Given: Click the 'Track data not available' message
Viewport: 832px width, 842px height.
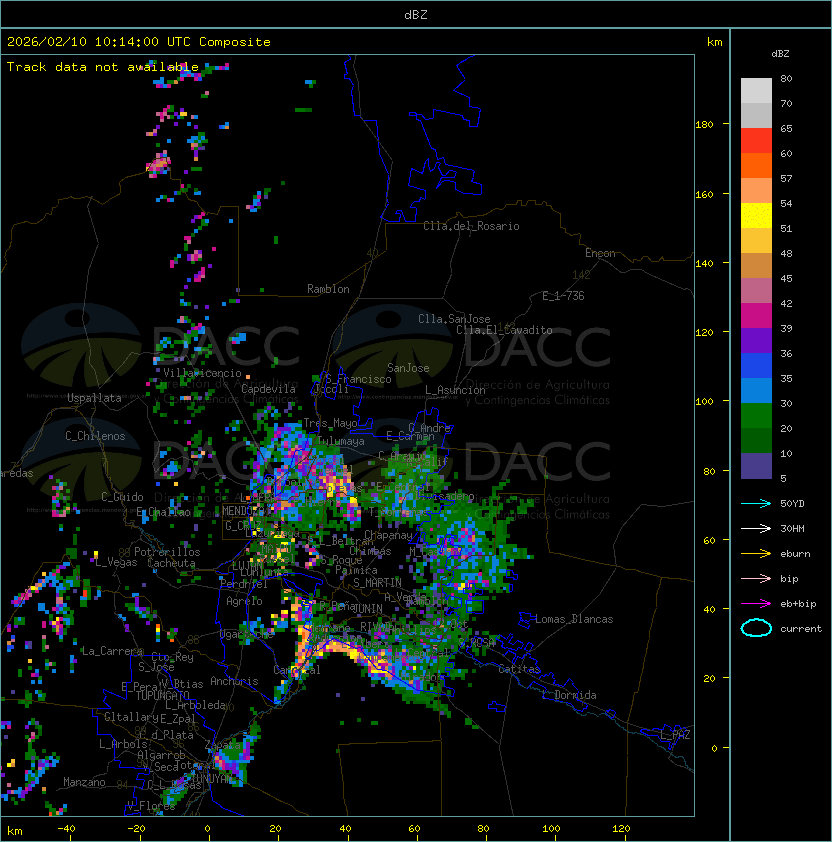Looking at the screenshot, I should click(x=103, y=67).
